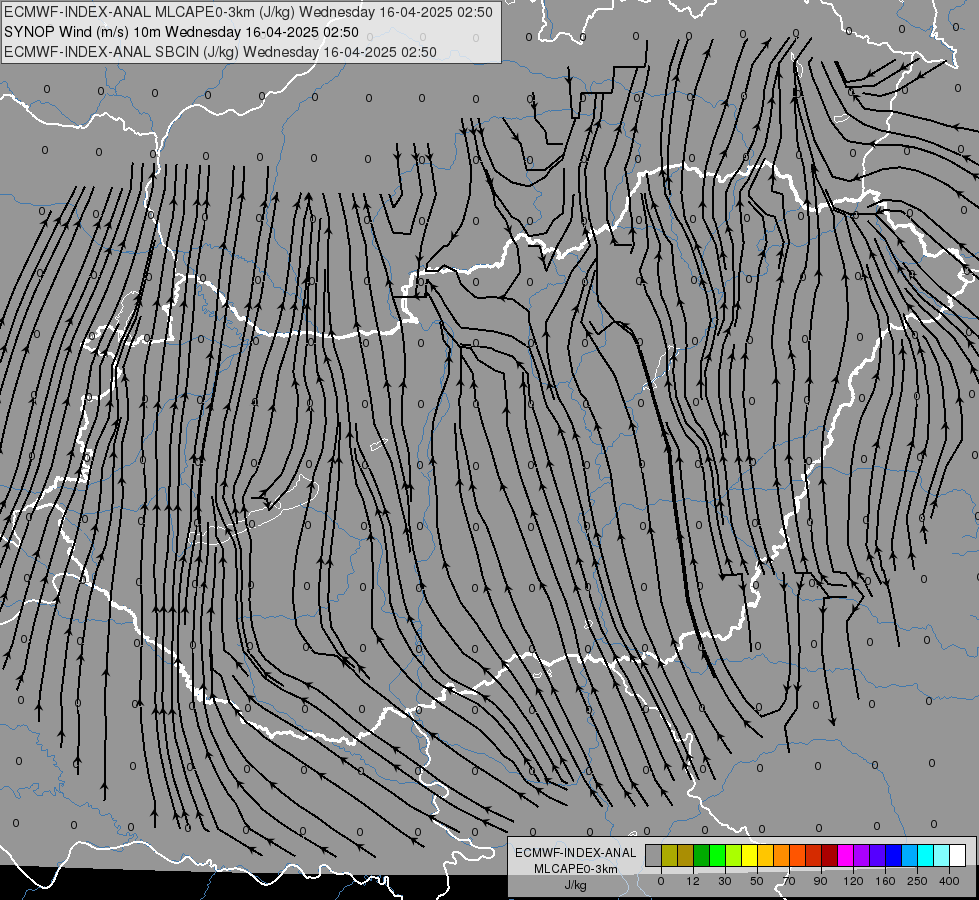979x900 pixels.
Task: Click the legend value 30
Action: pos(725,881)
